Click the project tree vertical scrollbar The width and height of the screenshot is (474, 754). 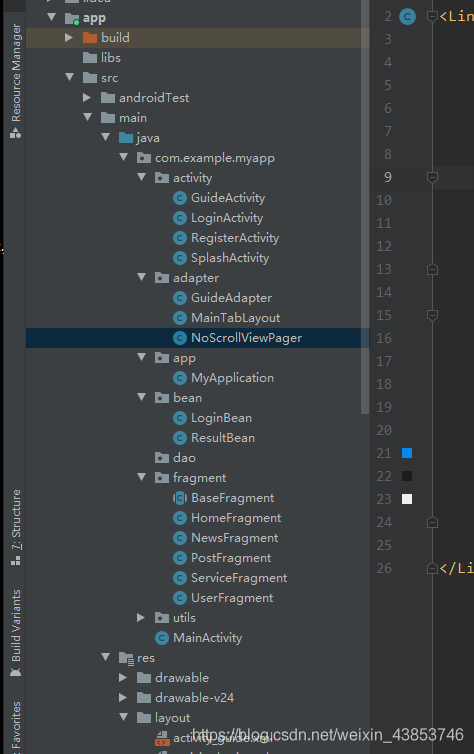pos(365,207)
